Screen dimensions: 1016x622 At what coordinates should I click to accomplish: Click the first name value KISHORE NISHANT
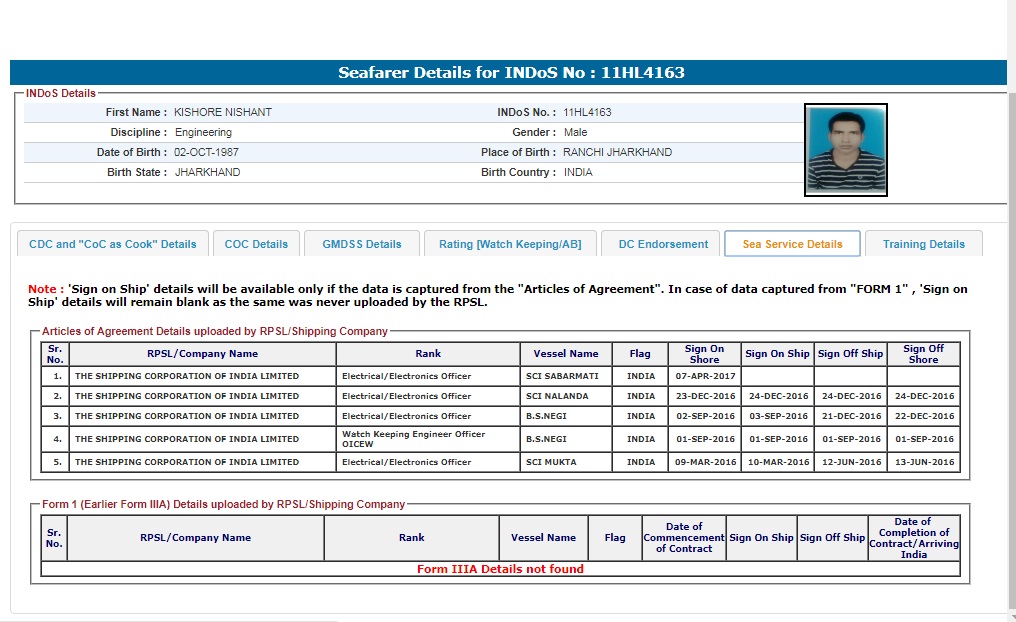coord(222,112)
